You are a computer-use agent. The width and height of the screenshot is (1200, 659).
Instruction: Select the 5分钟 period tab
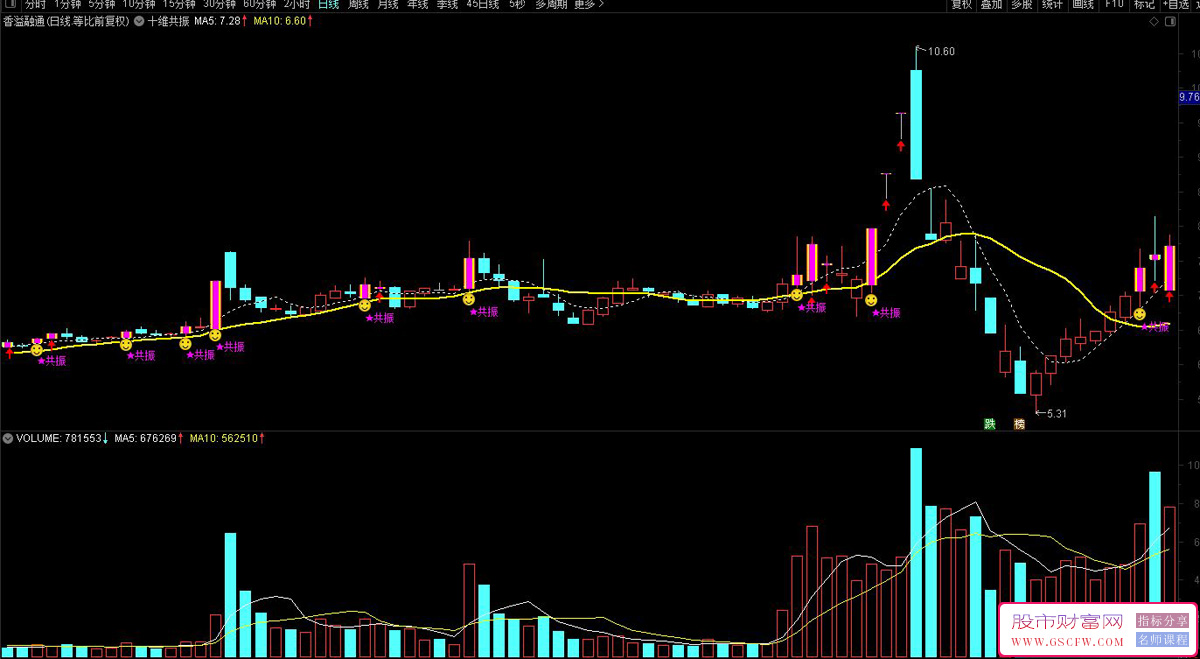coord(102,4)
